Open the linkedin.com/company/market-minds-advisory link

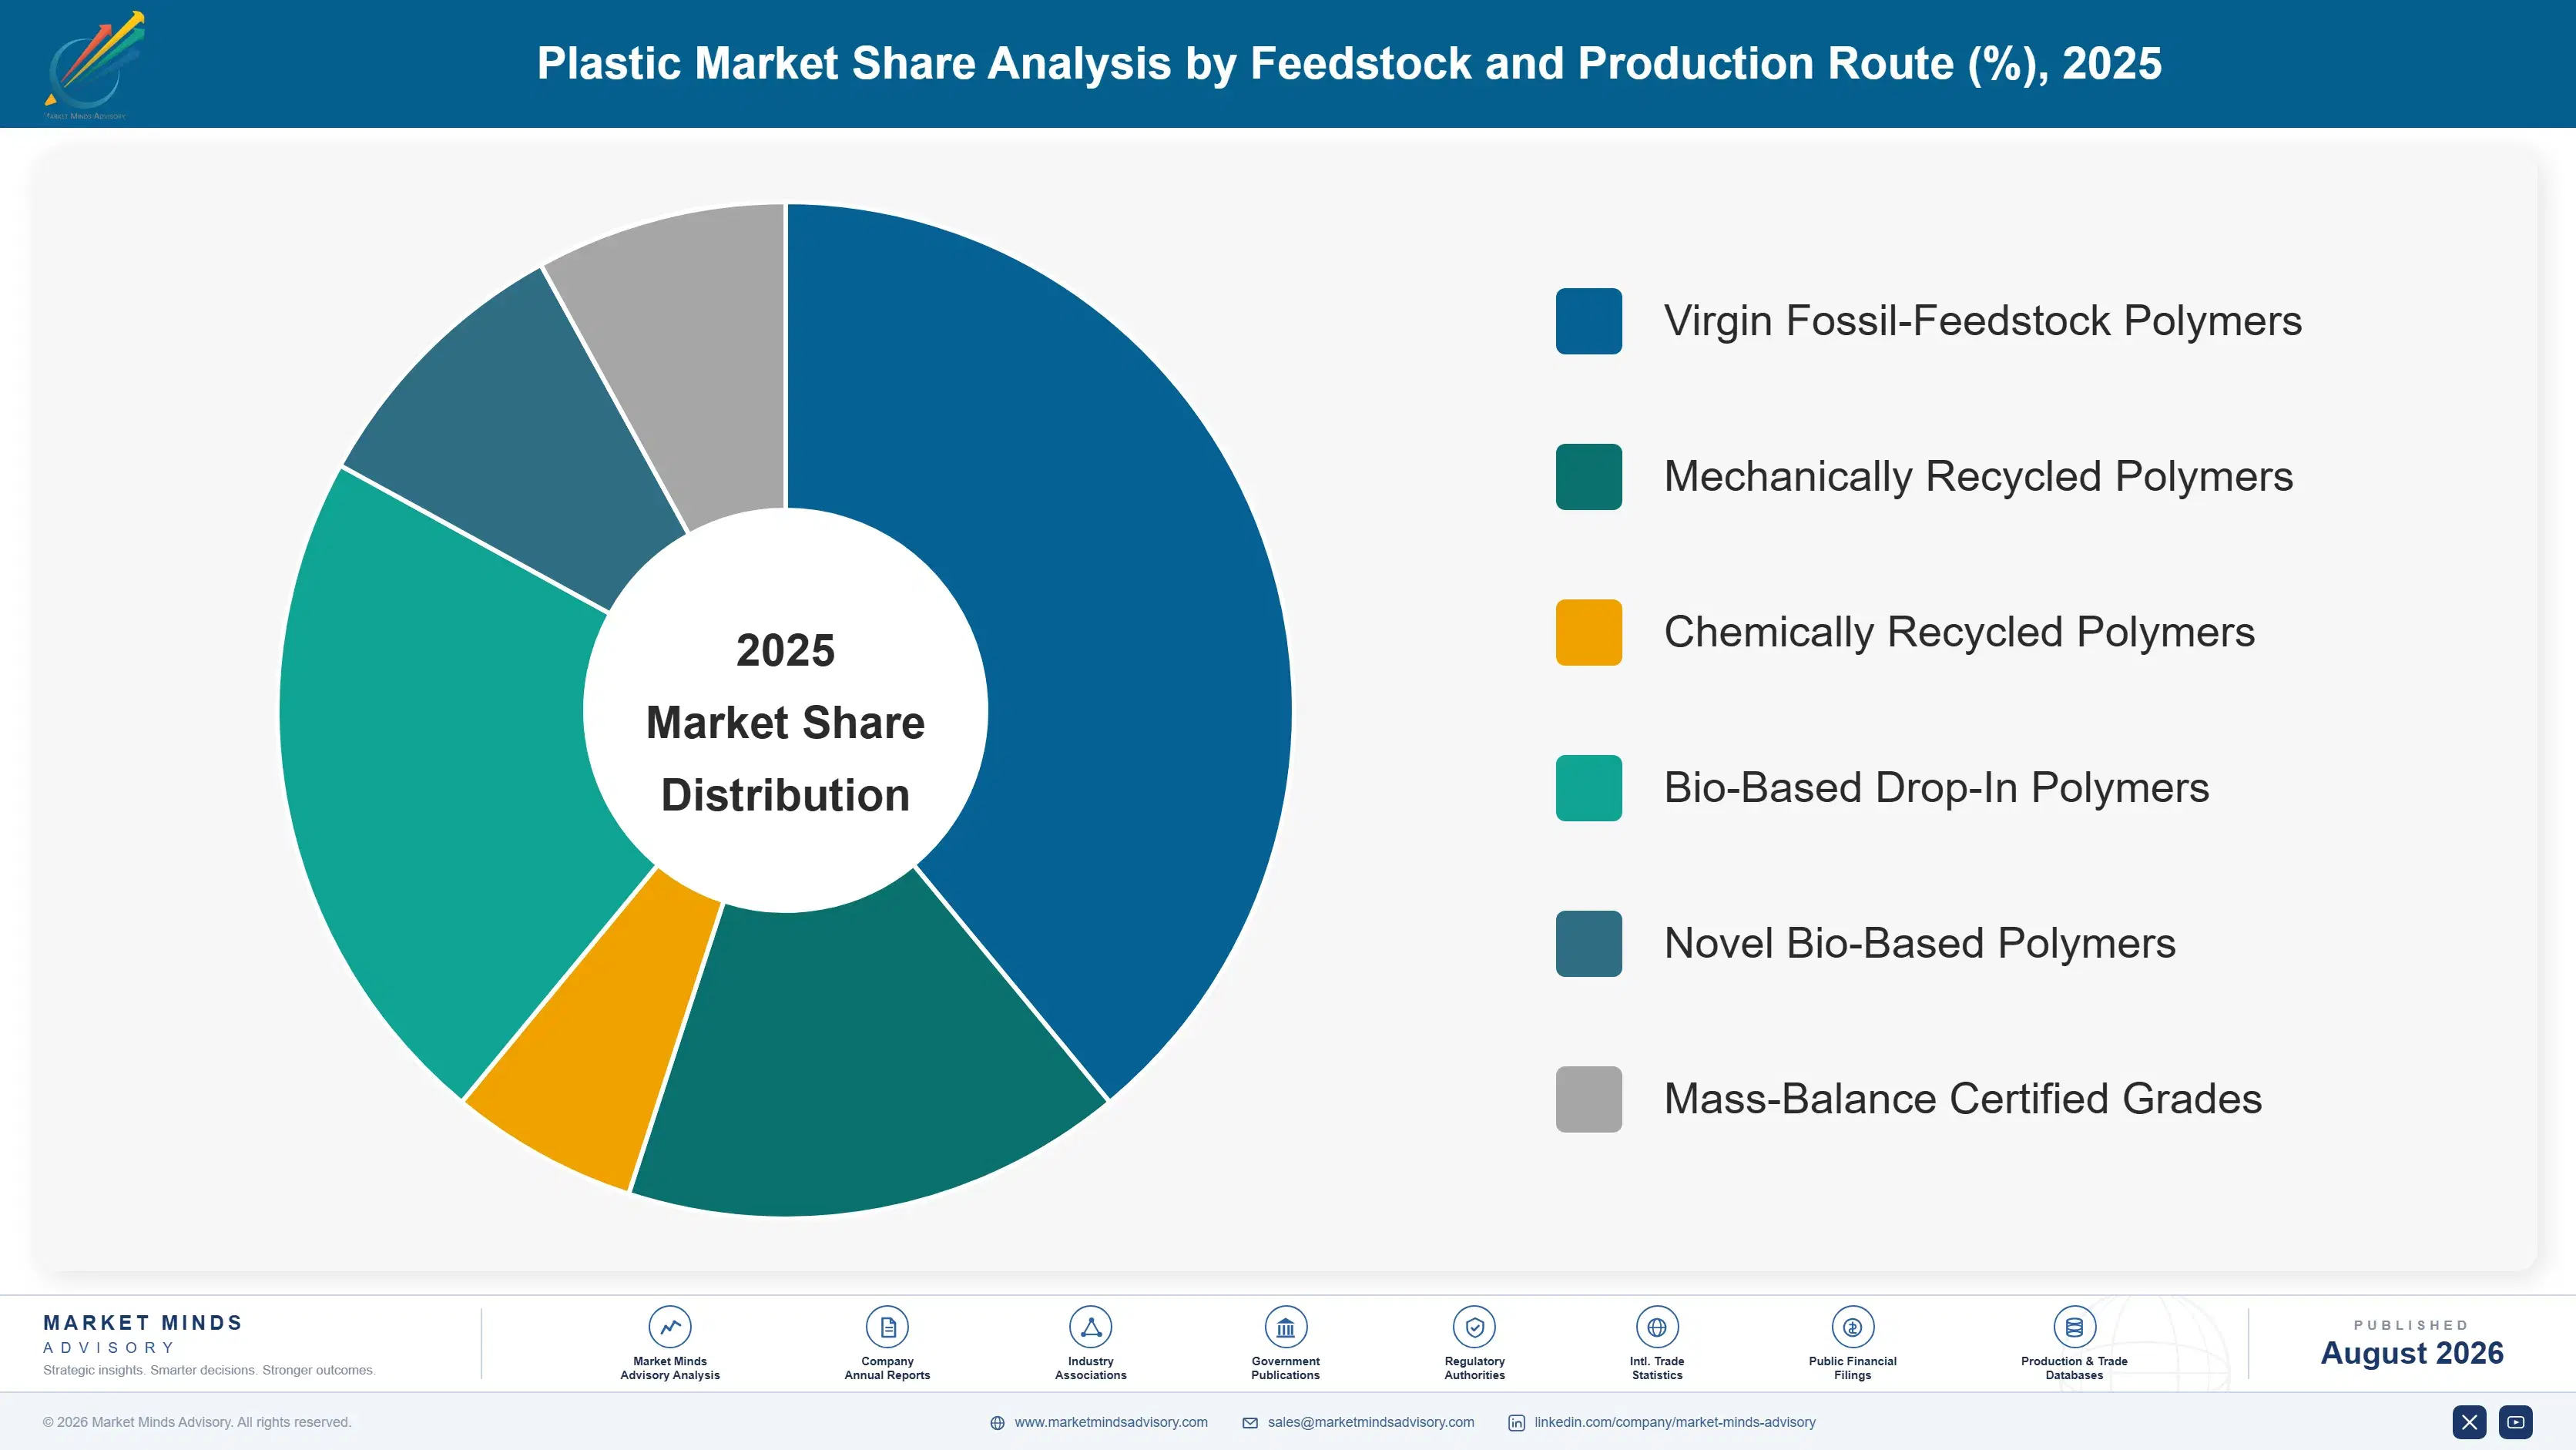(1675, 1422)
